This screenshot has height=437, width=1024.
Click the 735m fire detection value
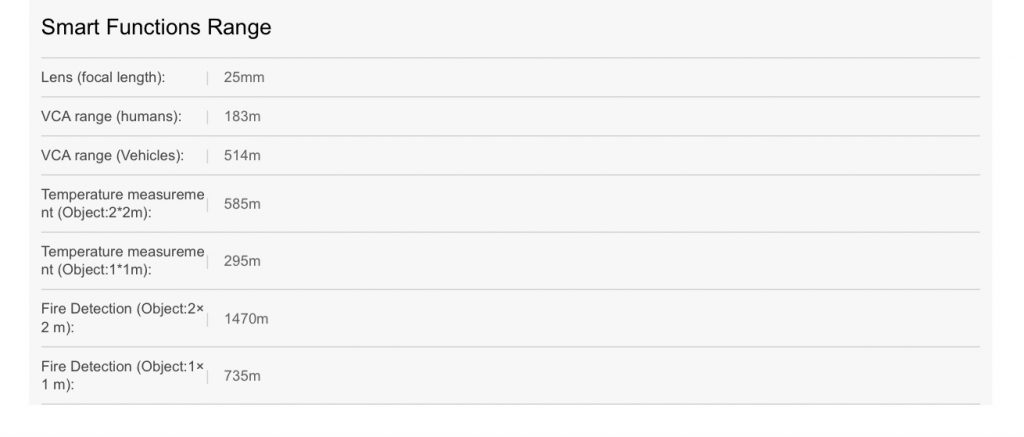pyautogui.click(x=242, y=376)
